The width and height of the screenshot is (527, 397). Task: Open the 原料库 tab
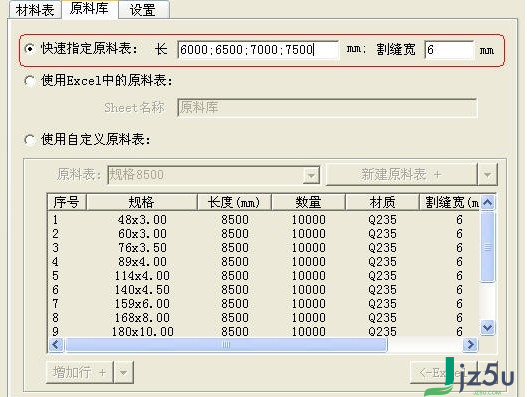(x=89, y=9)
